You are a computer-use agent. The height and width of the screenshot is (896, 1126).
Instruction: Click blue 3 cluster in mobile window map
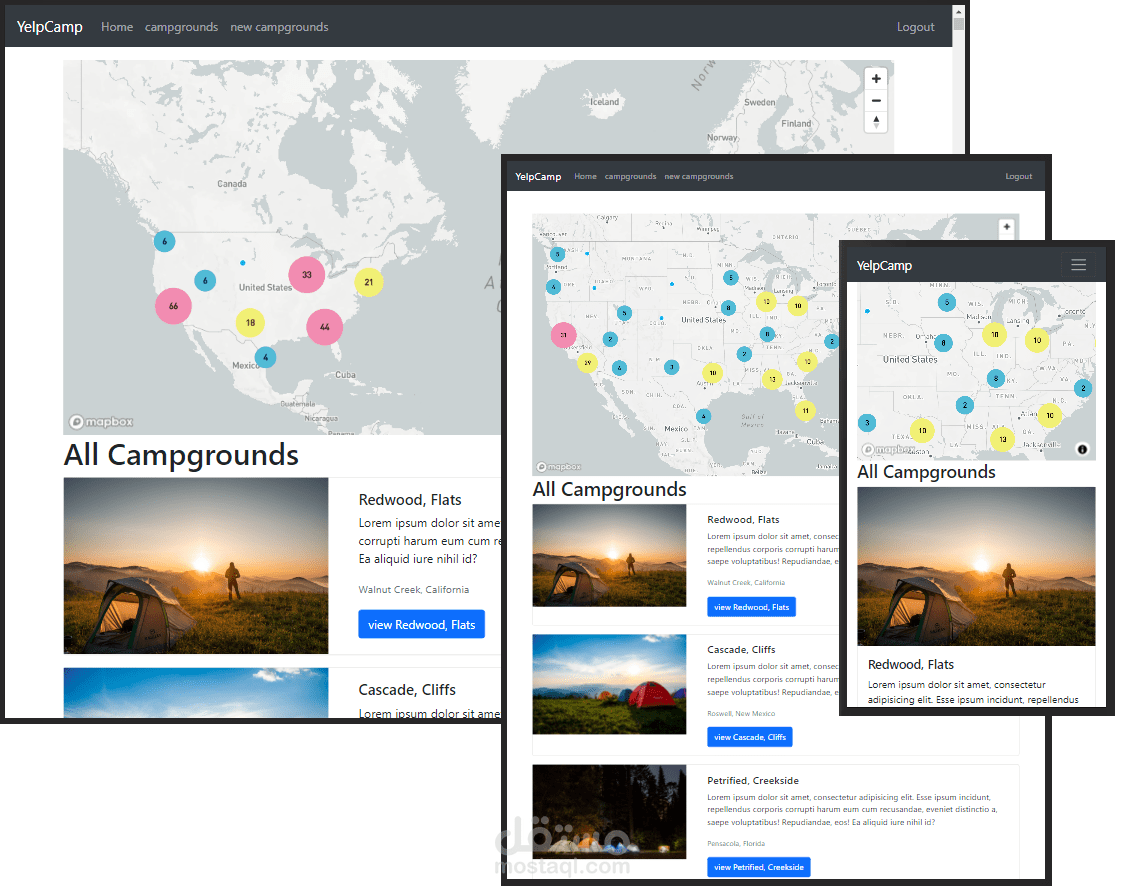(x=867, y=422)
